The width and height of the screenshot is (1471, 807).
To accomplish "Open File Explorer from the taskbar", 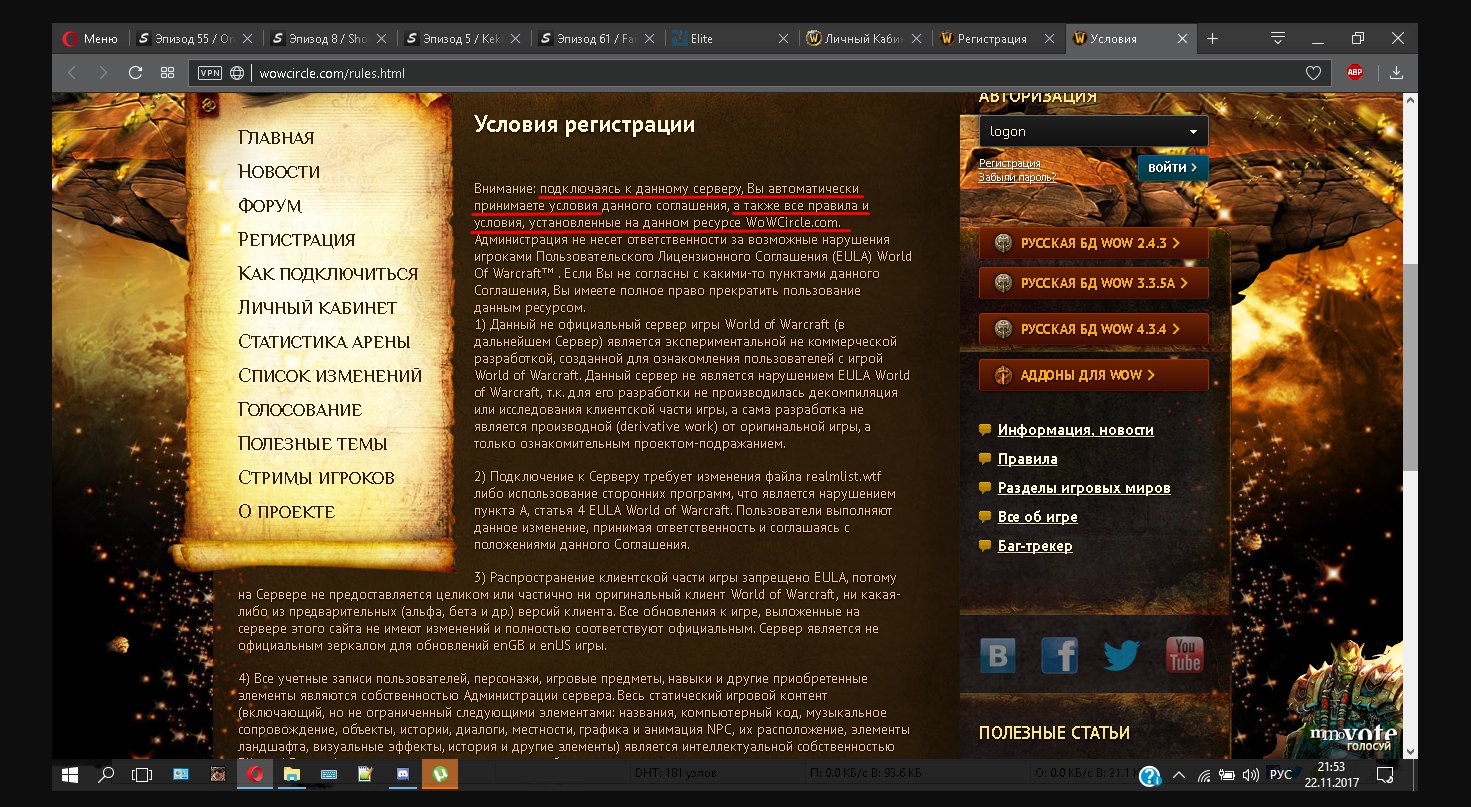I will (x=291, y=774).
